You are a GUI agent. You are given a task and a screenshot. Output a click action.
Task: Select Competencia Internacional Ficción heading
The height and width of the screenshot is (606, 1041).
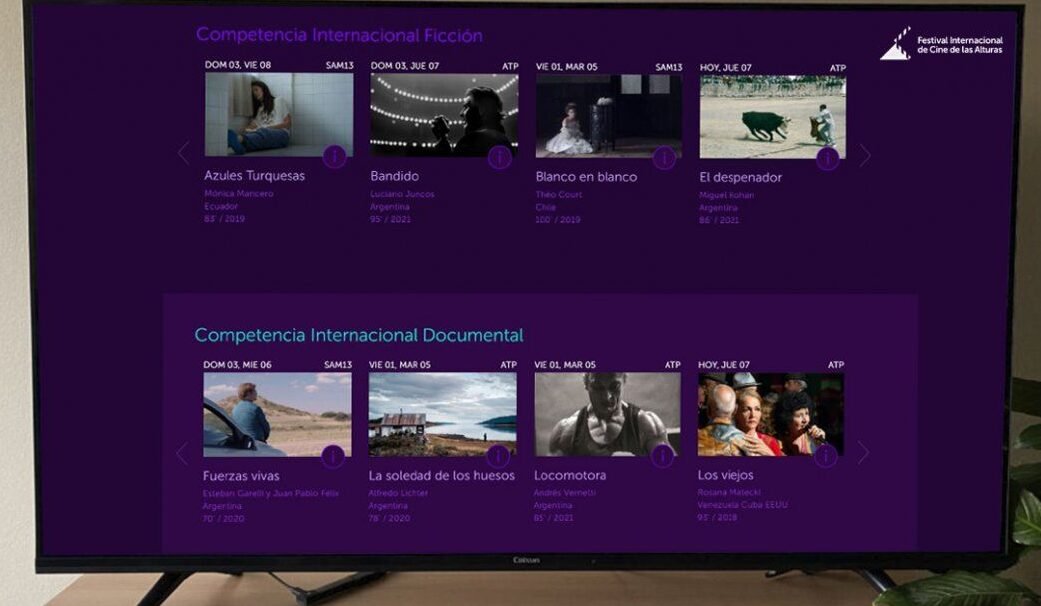[338, 35]
